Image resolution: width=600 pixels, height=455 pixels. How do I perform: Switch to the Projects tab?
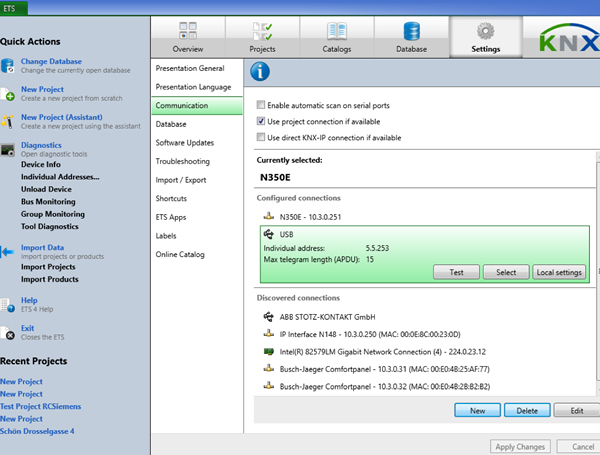click(262, 37)
